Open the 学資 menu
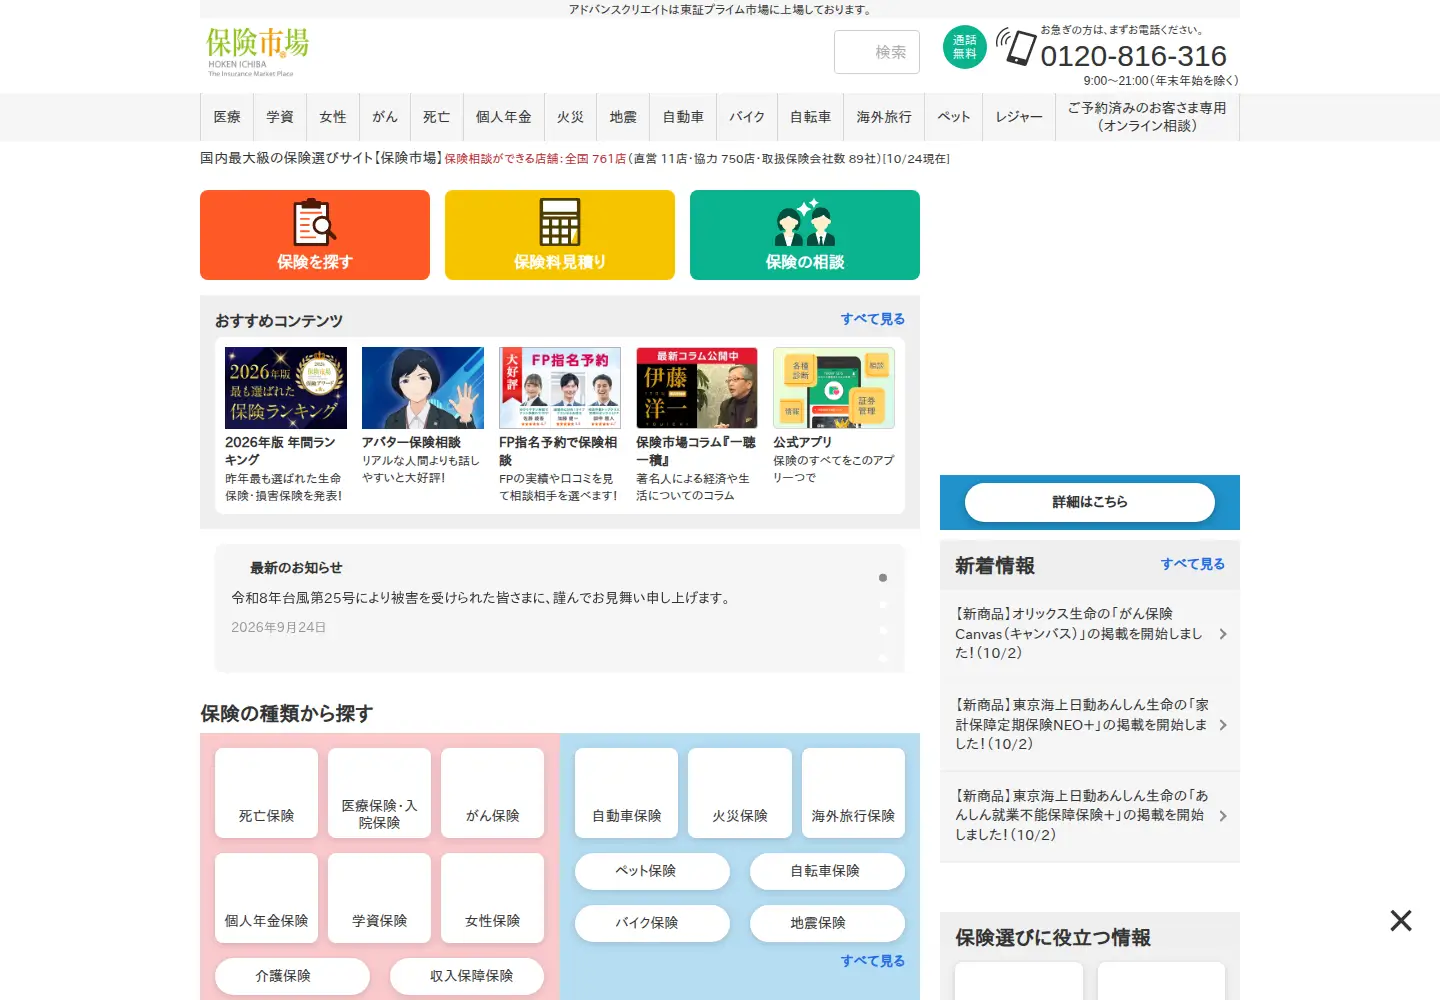The image size is (1440, 1000). (280, 117)
